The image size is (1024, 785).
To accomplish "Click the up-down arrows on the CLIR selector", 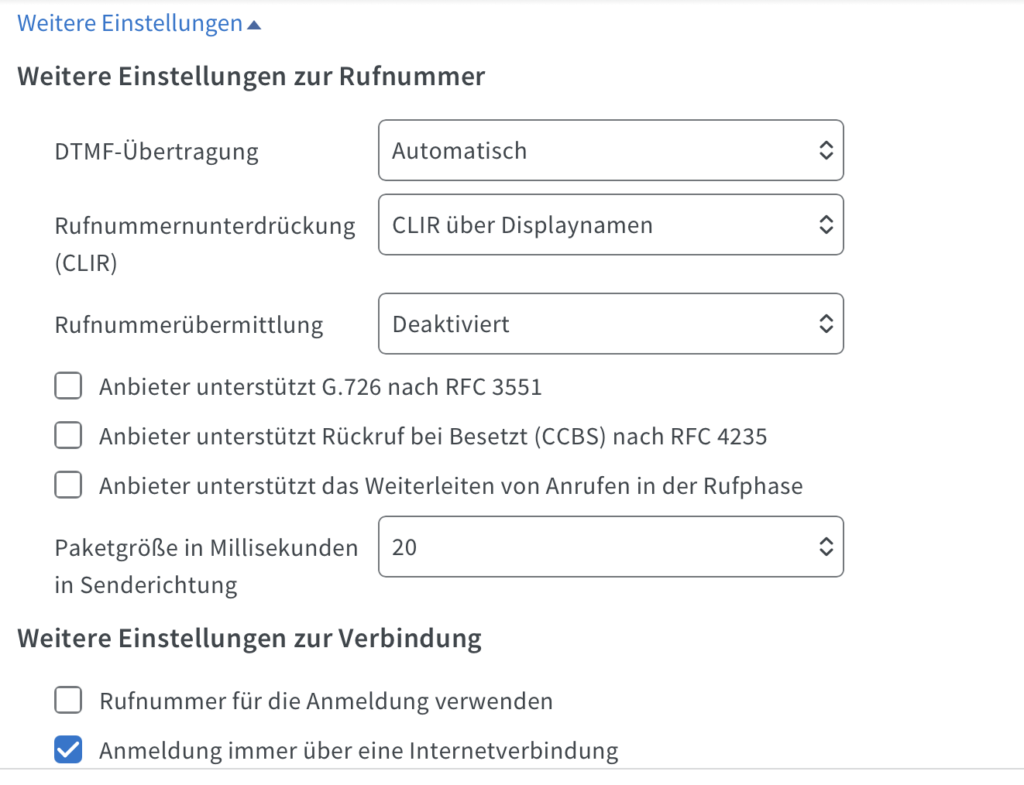I will (x=825, y=225).
